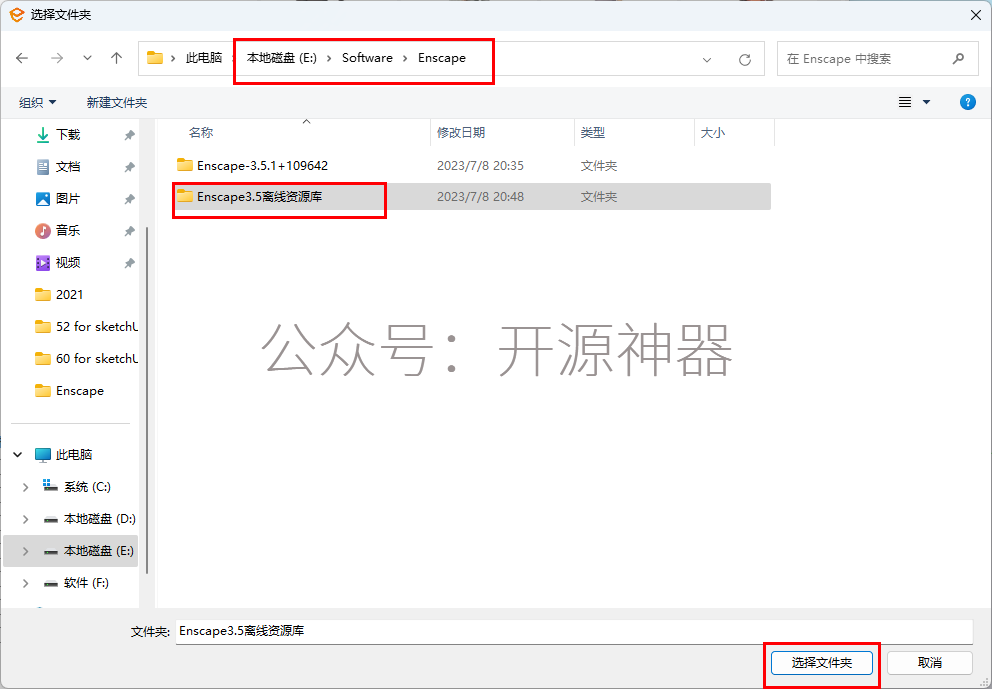Viewport: 992px width, 689px height.
Task: Click the folder icon of Enscape-3.5.1+109642
Action: click(185, 165)
